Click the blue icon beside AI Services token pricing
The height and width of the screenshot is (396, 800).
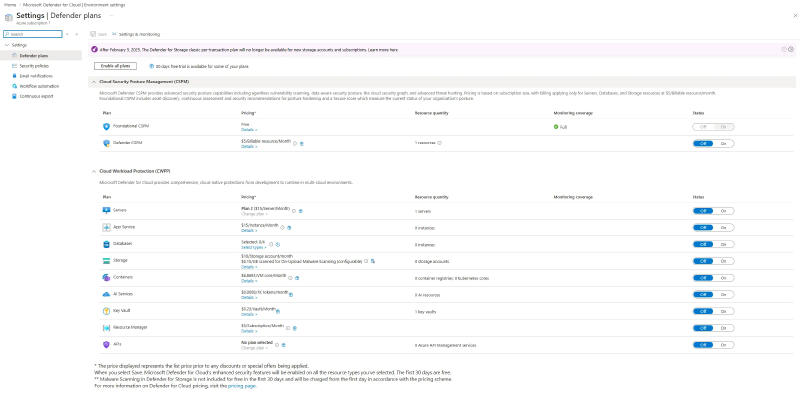[x=291, y=294]
